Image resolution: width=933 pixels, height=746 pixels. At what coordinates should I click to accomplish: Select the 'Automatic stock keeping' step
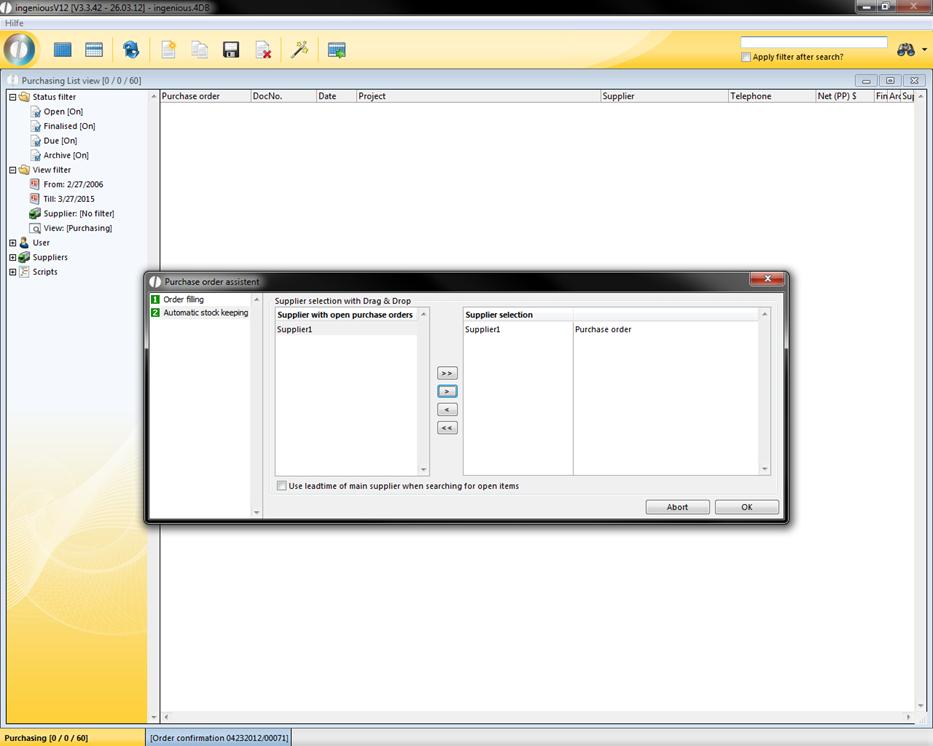pyautogui.click(x=205, y=313)
